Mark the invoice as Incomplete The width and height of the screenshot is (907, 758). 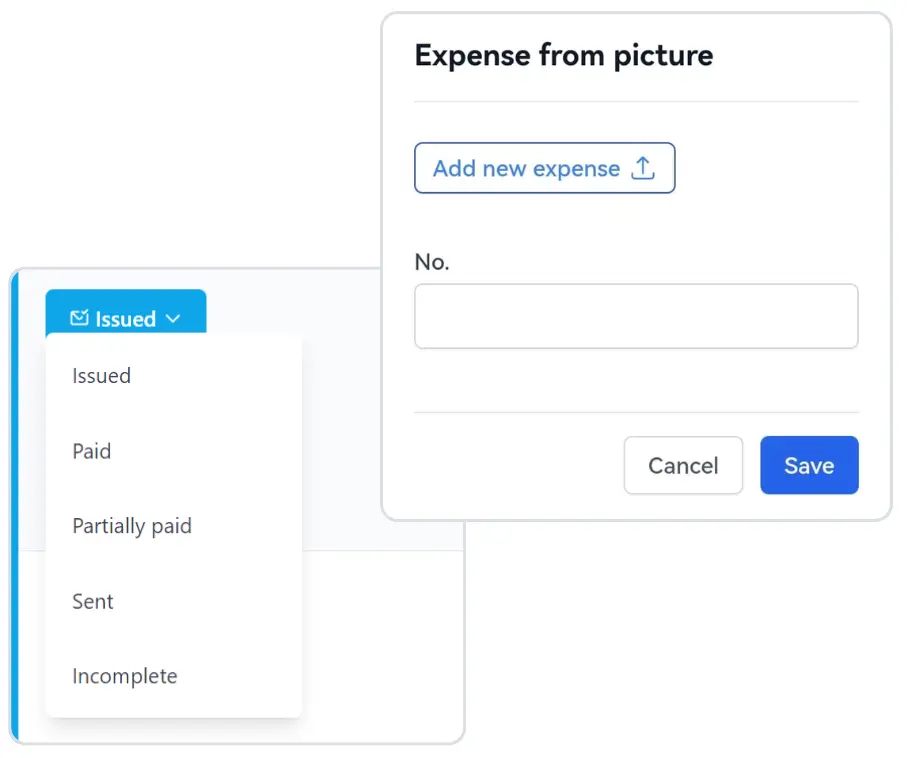[x=125, y=676]
